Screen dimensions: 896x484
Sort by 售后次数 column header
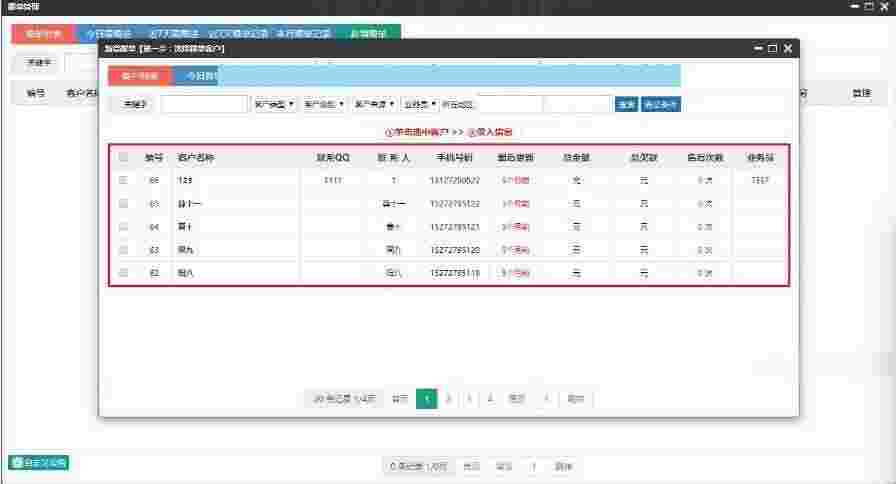pos(705,157)
